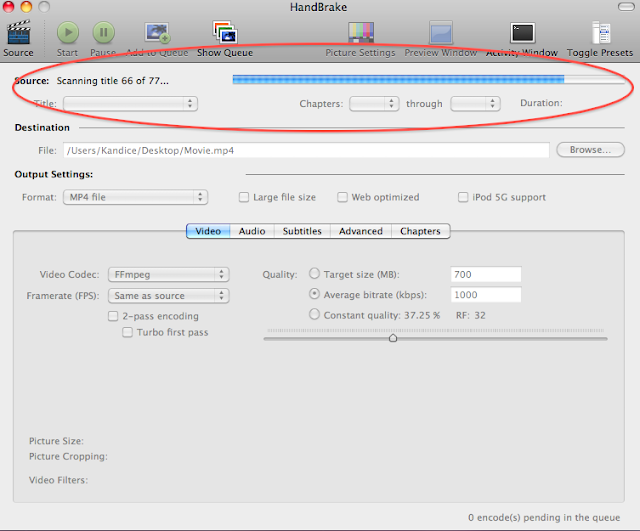The image size is (640, 531).
Task: Click the 'Picture Cropping:' label
Action: tap(68, 456)
